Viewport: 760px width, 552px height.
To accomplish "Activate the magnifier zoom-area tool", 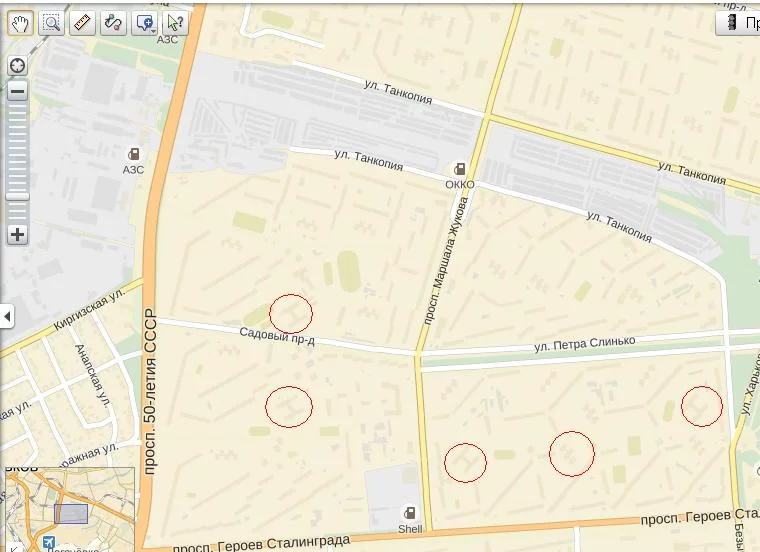I will (51, 23).
